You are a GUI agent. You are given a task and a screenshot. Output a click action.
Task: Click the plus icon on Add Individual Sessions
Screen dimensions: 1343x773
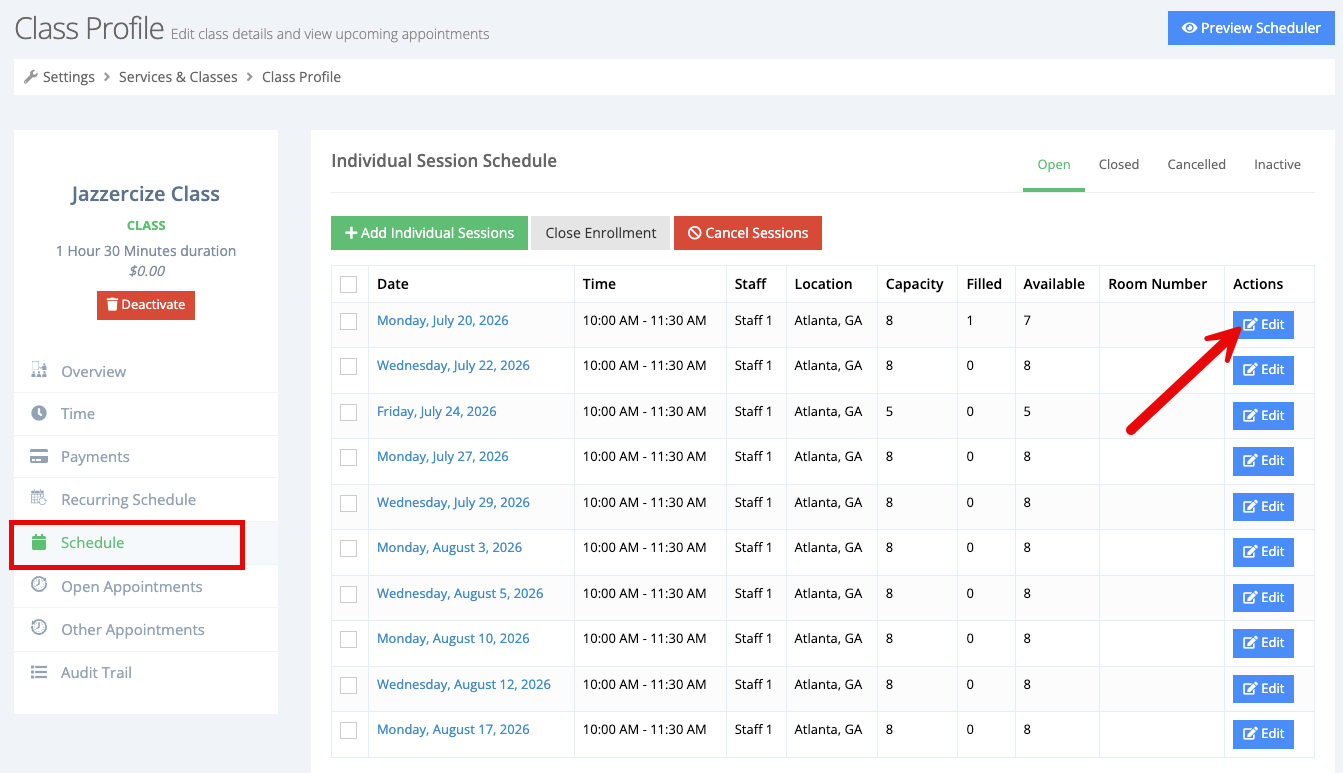tap(351, 233)
